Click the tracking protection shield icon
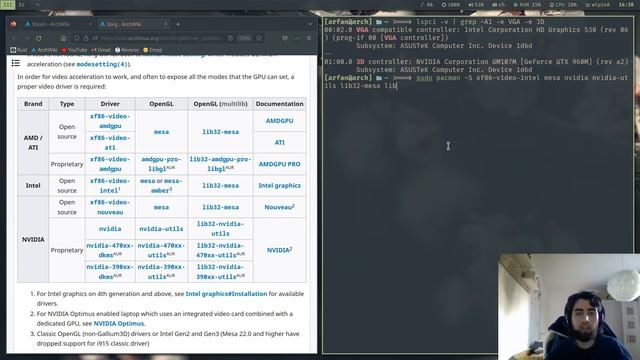 coord(77,38)
